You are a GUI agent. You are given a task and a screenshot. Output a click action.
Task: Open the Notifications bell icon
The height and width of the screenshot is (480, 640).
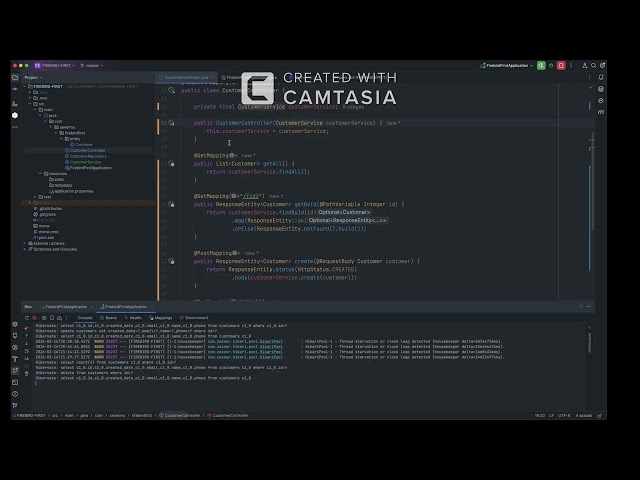[x=601, y=77]
